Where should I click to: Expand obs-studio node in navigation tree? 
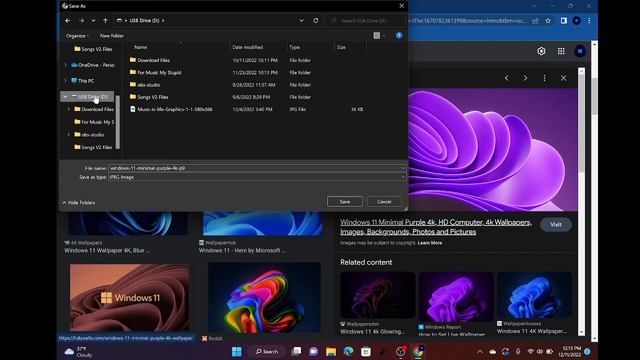click(x=69, y=134)
